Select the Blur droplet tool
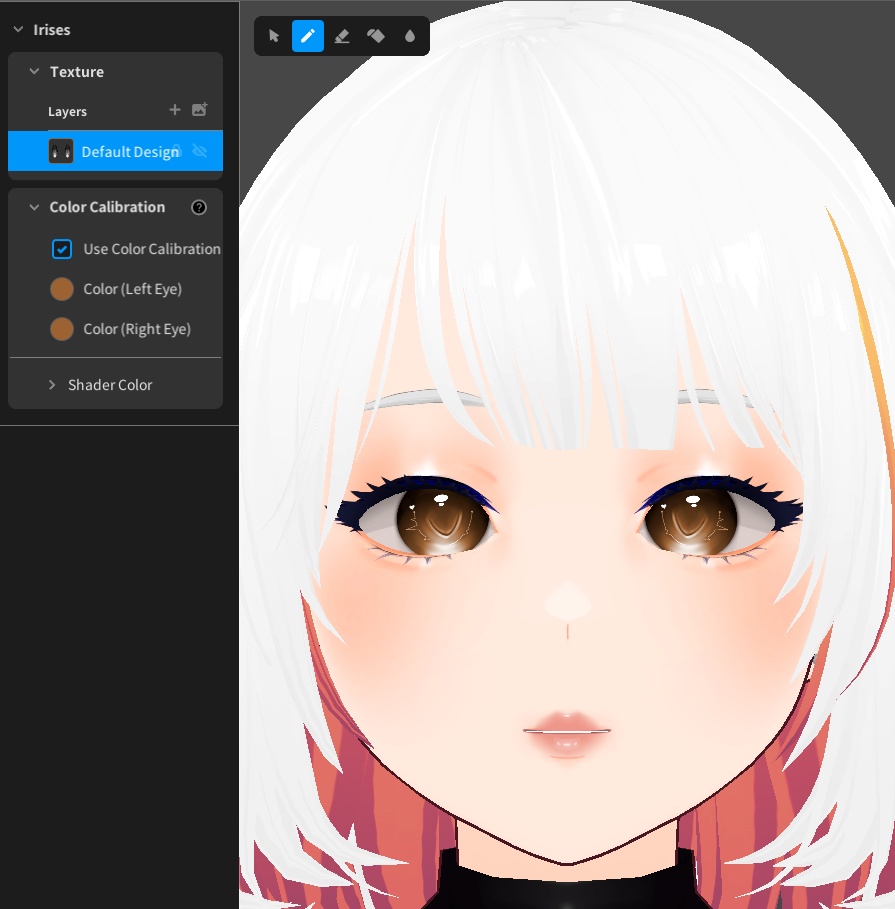Screen dimensions: 895x909 [410, 36]
